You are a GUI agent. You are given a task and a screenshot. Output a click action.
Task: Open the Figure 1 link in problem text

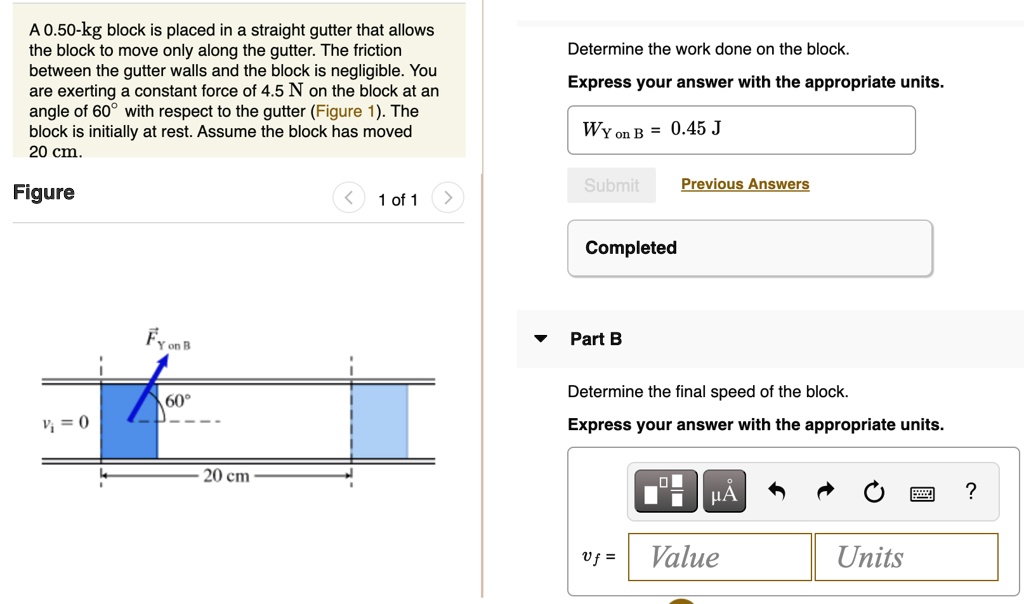coord(345,111)
